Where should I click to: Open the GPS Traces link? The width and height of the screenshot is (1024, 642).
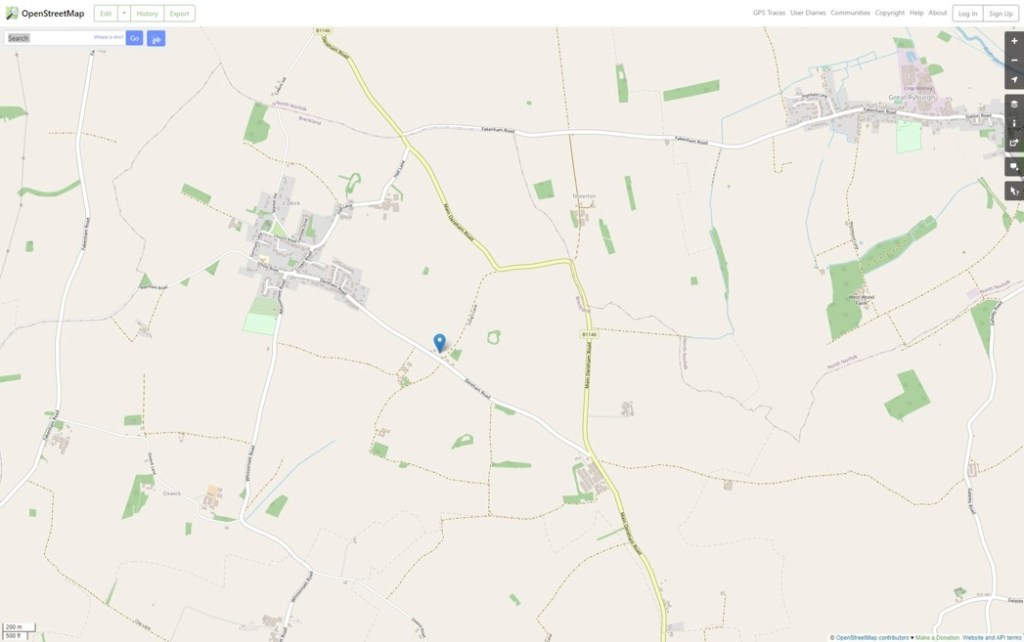[769, 13]
